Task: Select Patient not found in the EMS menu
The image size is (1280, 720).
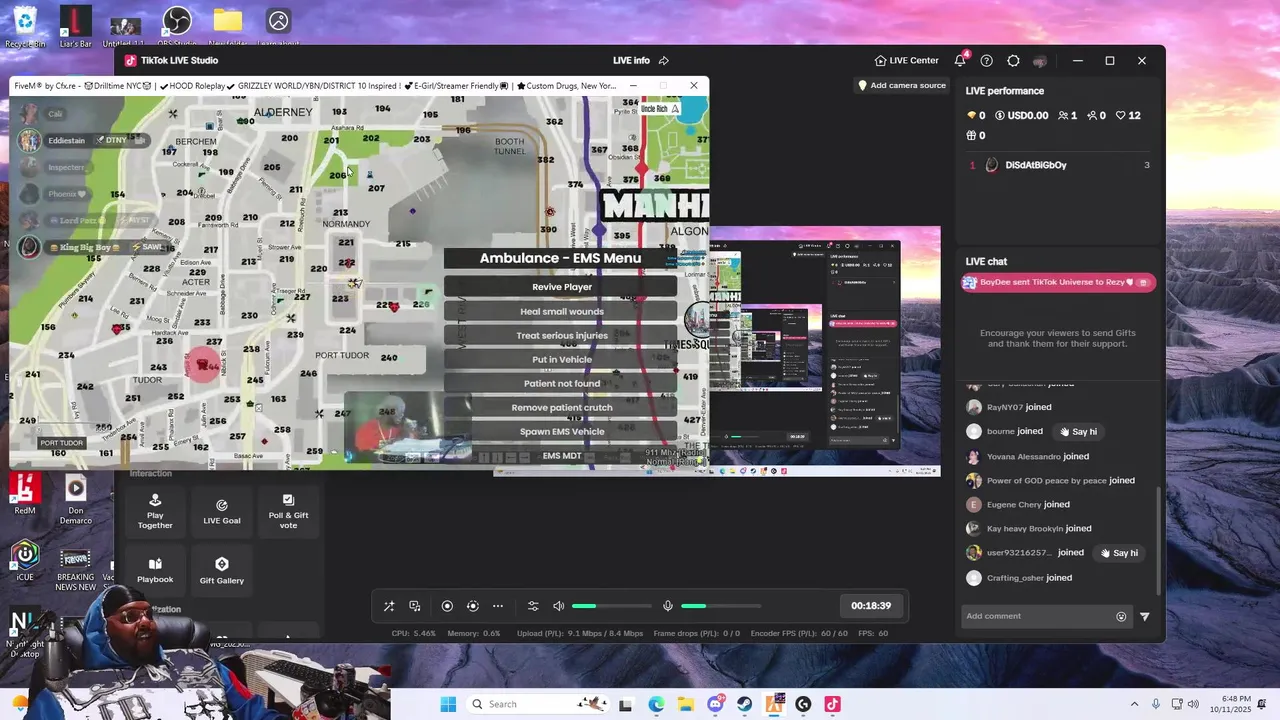Action: click(x=561, y=383)
